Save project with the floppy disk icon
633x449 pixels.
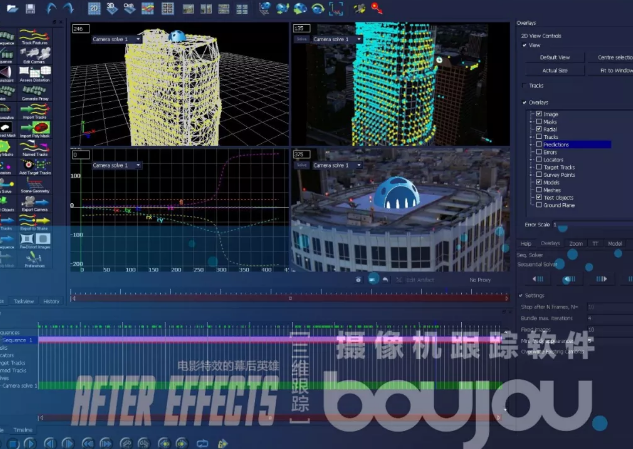tap(30, 8)
